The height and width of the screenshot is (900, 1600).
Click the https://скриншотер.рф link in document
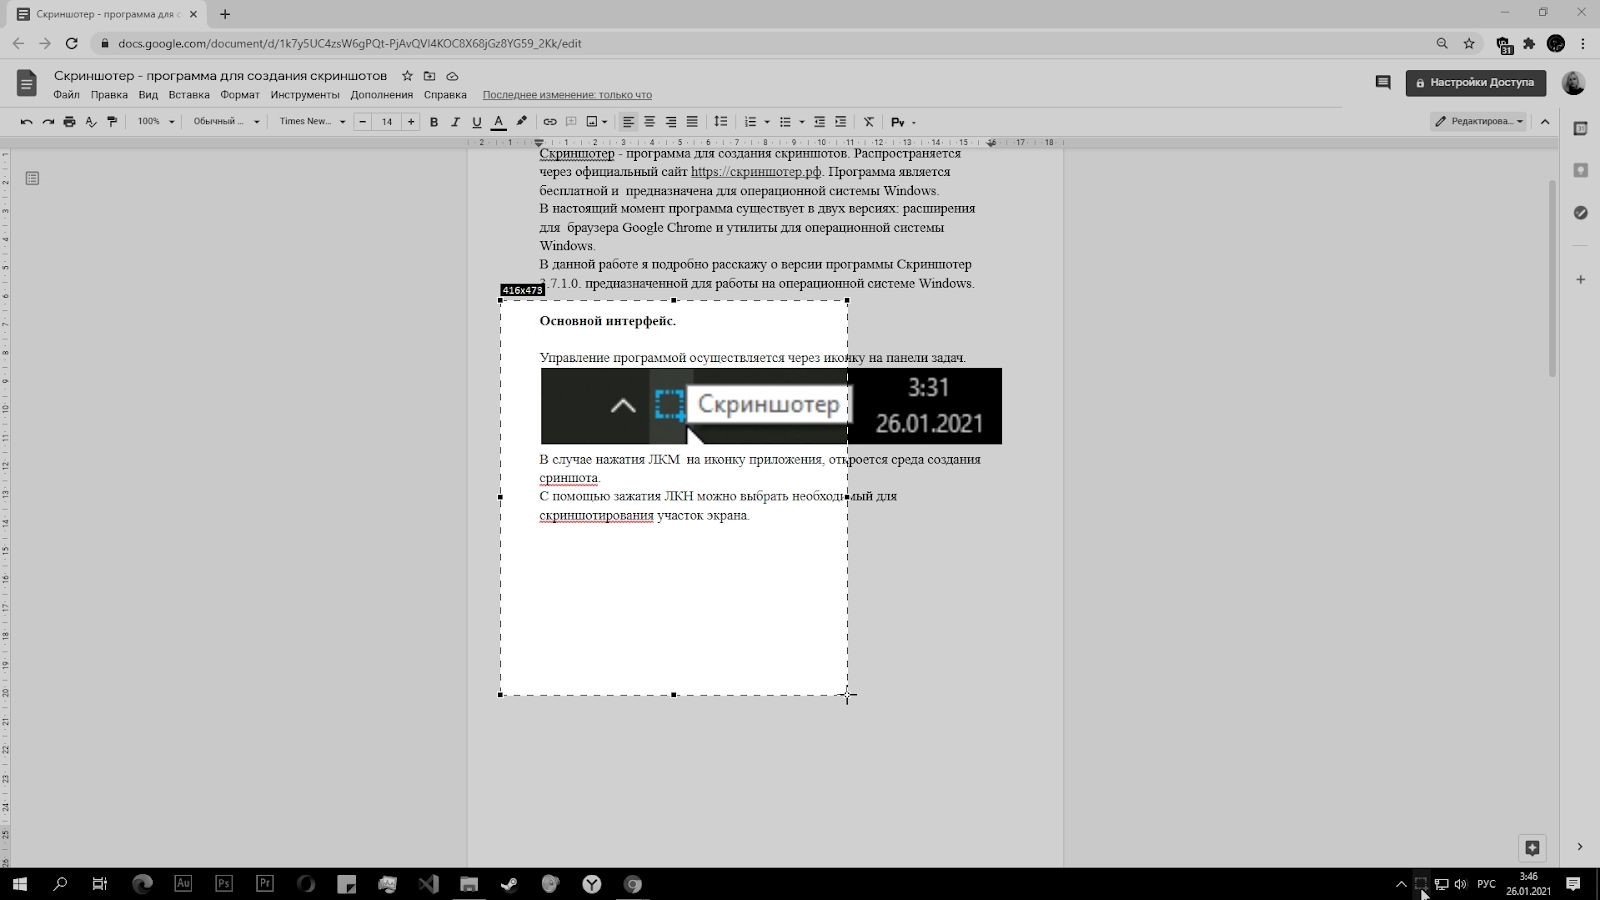click(756, 172)
